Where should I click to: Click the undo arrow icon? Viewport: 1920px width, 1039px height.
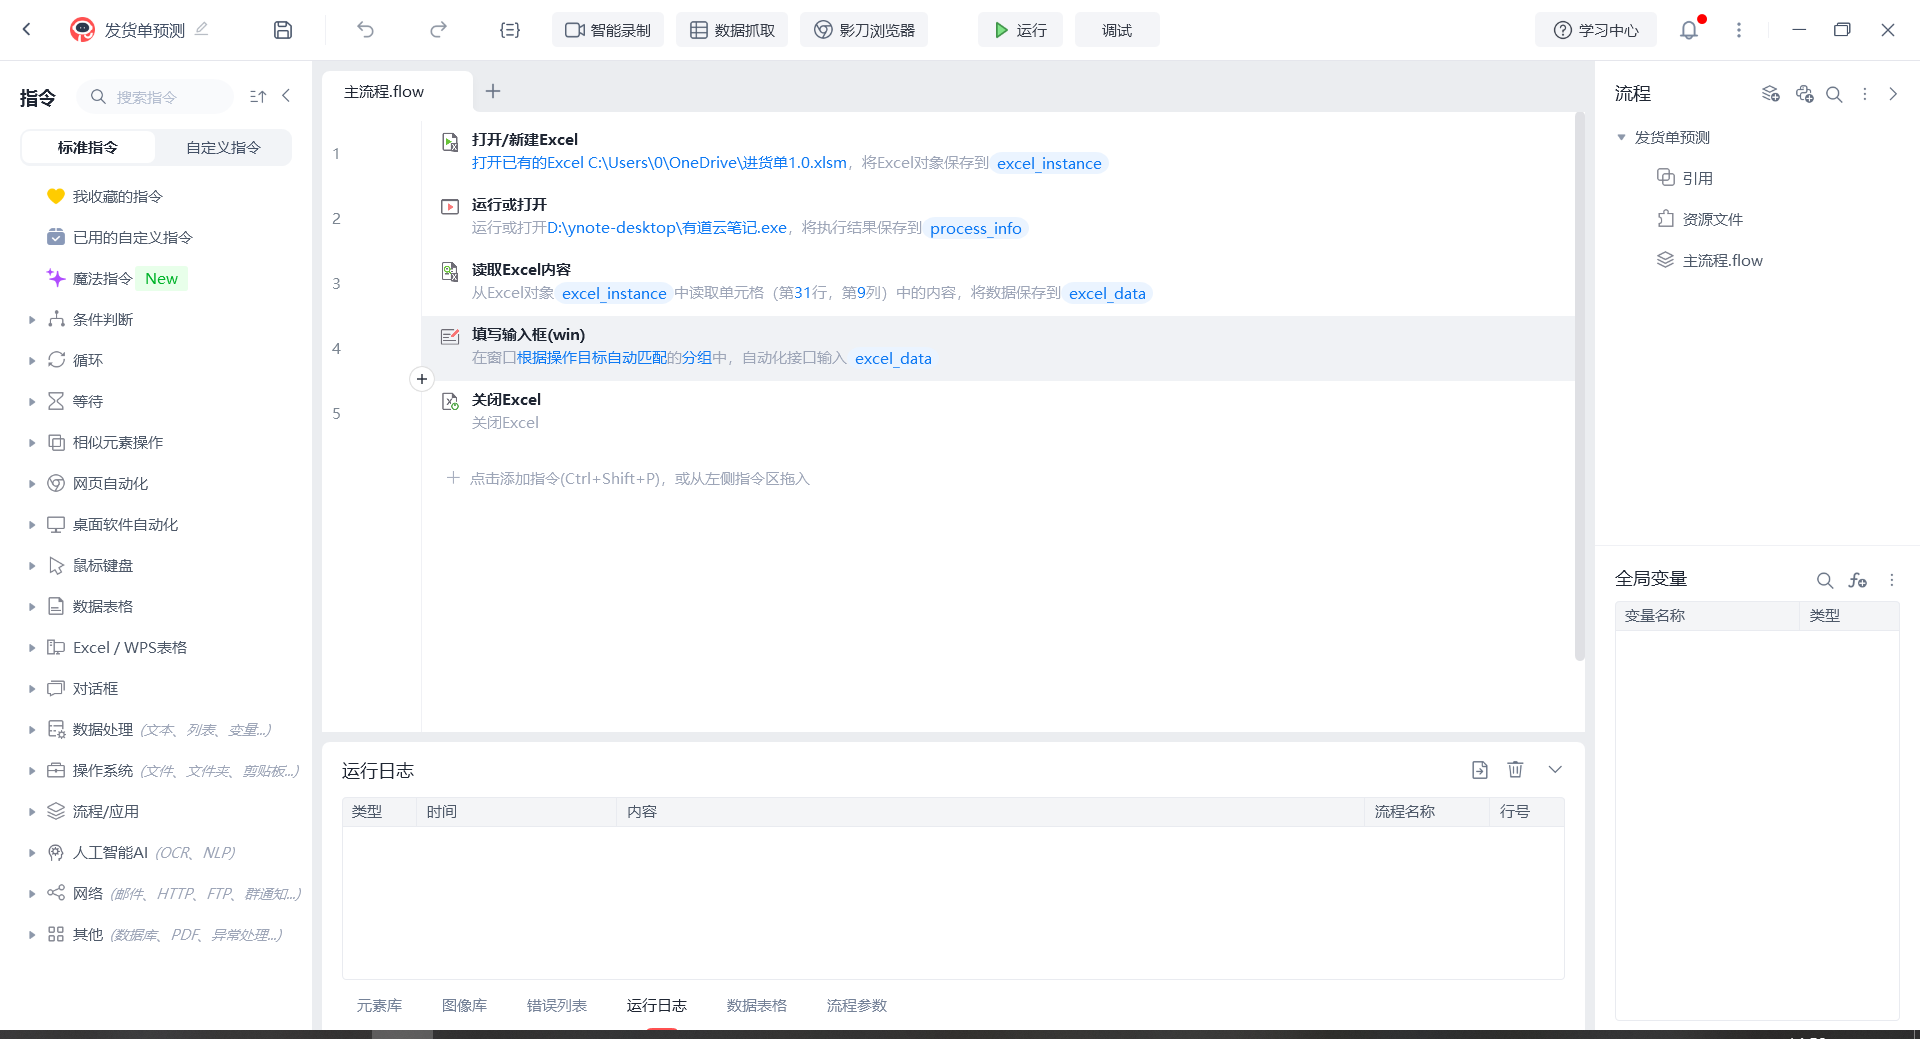[x=365, y=30]
